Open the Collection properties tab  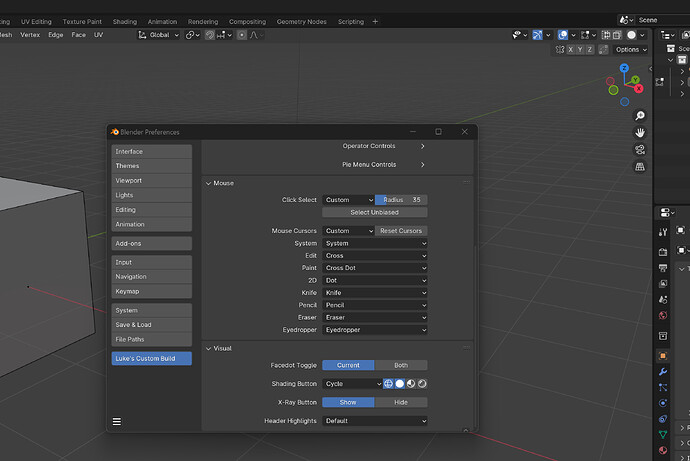[663, 336]
